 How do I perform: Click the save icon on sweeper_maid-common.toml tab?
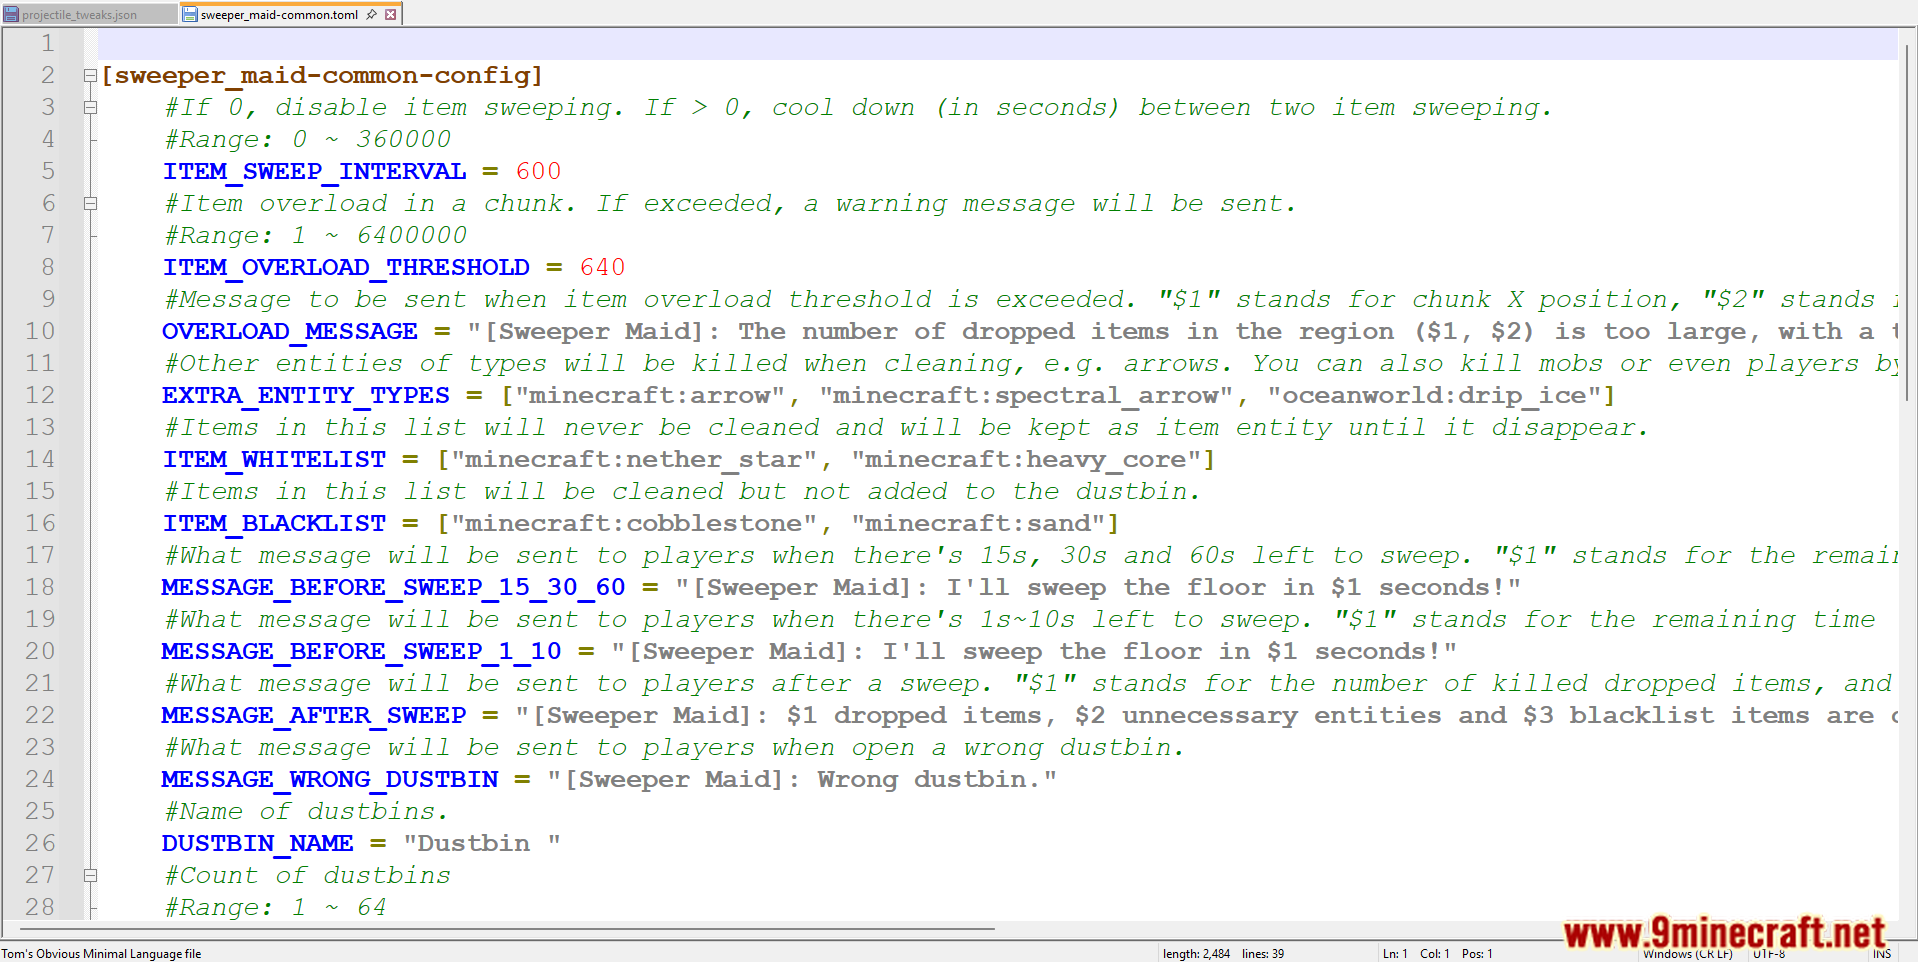click(189, 15)
